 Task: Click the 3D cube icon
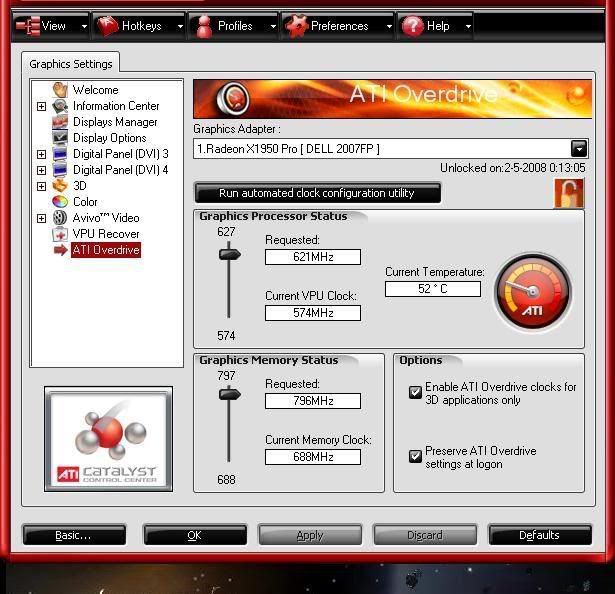[60, 186]
